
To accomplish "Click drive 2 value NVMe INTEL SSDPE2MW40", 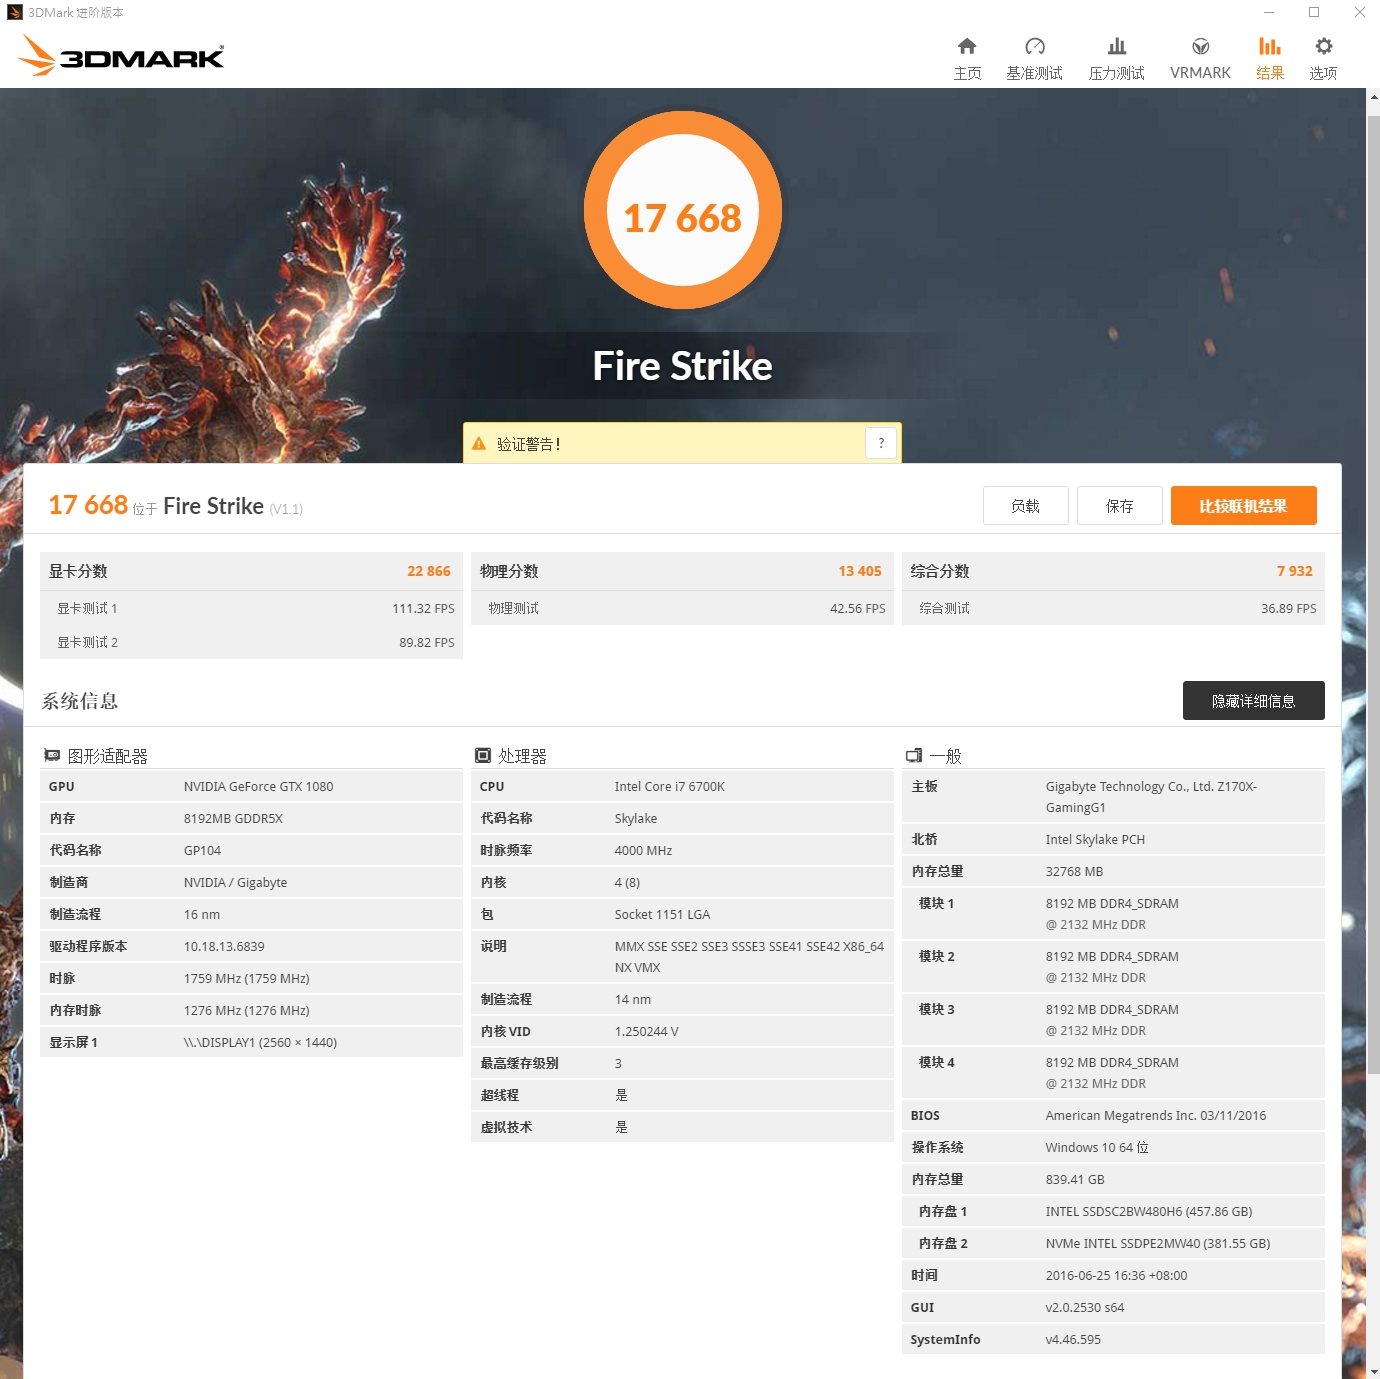I will pyautogui.click(x=1158, y=1243).
